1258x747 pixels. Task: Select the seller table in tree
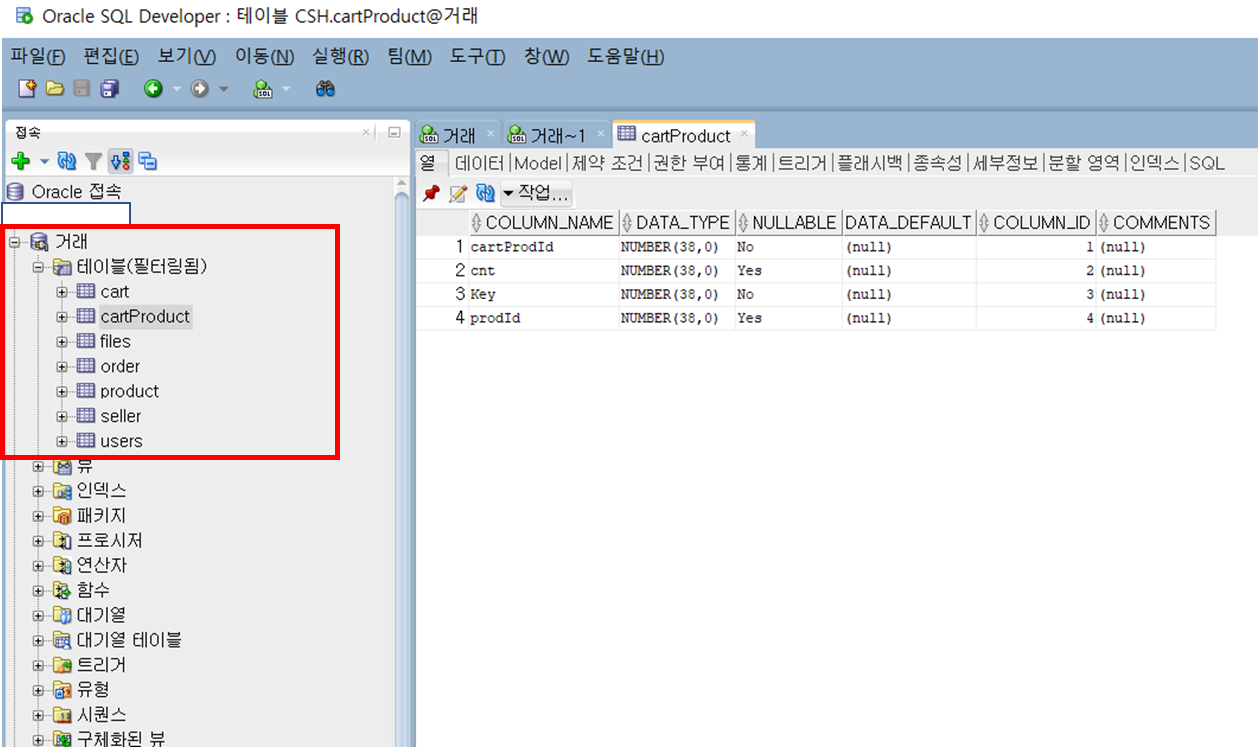(x=121, y=416)
